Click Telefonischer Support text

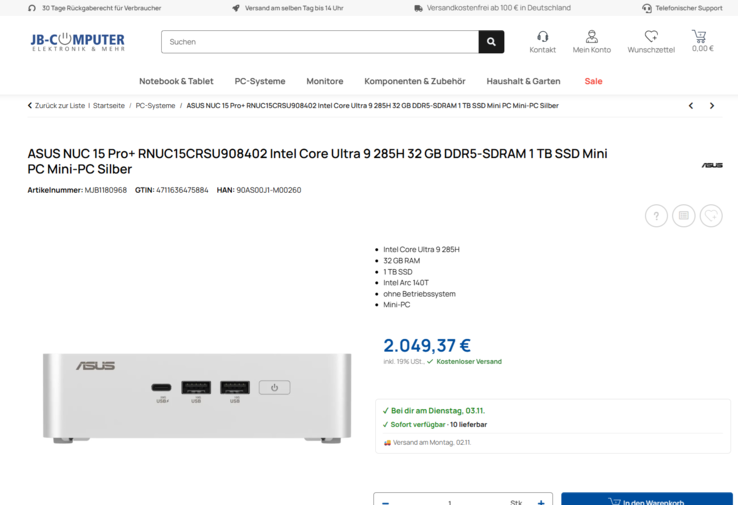[689, 8]
